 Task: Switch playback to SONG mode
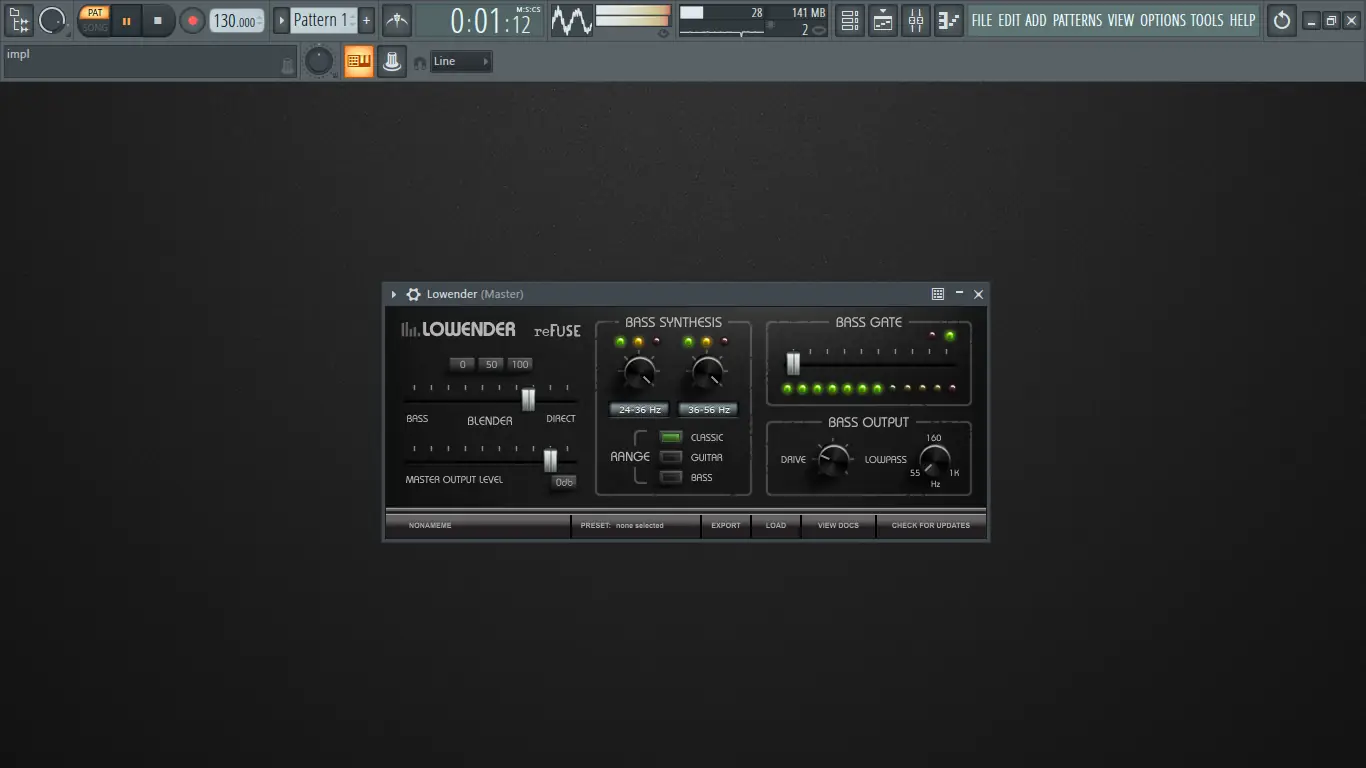coord(94,26)
